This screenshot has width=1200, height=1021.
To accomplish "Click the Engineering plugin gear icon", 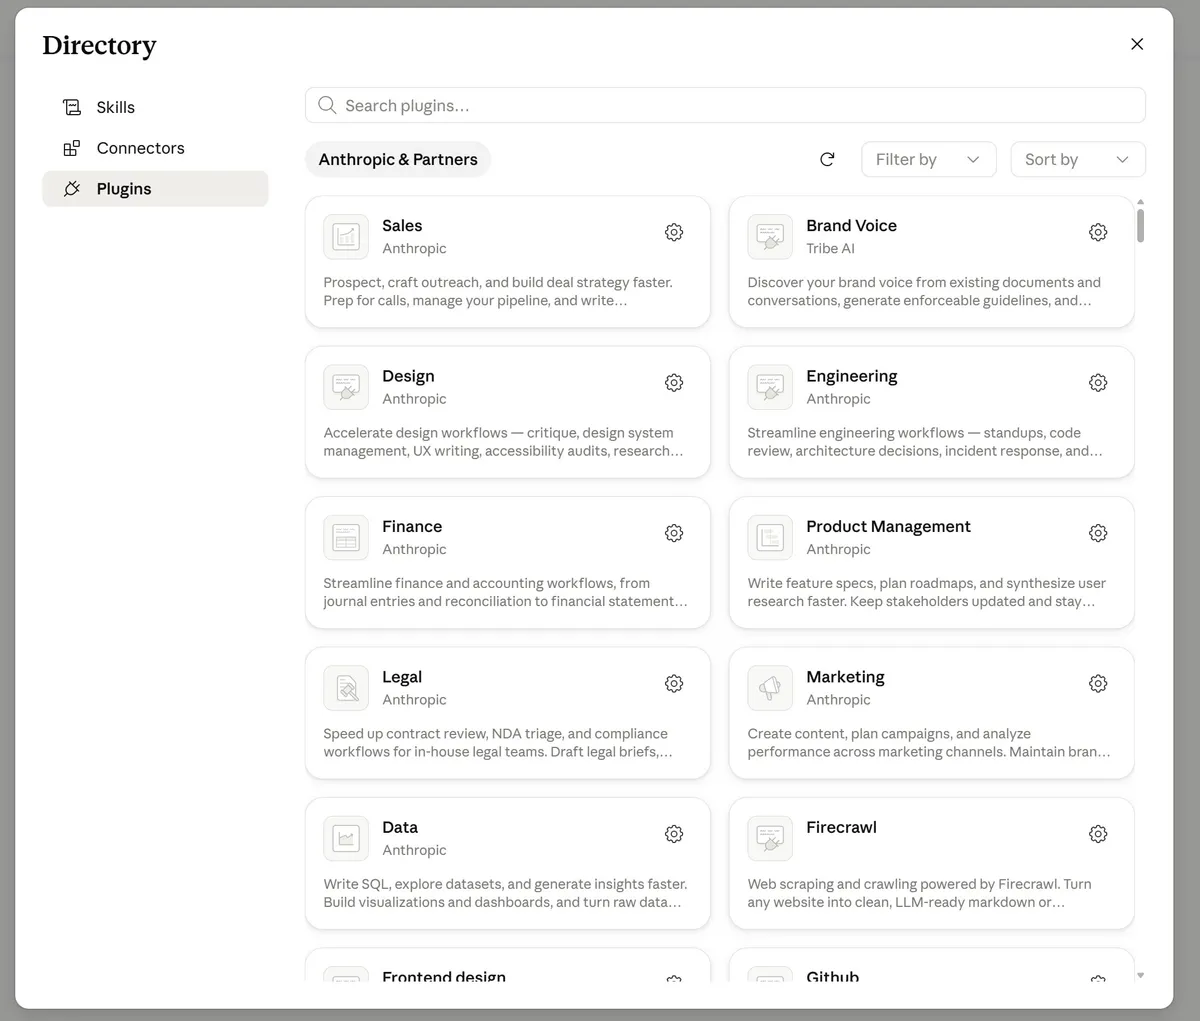I will 1098,383.
